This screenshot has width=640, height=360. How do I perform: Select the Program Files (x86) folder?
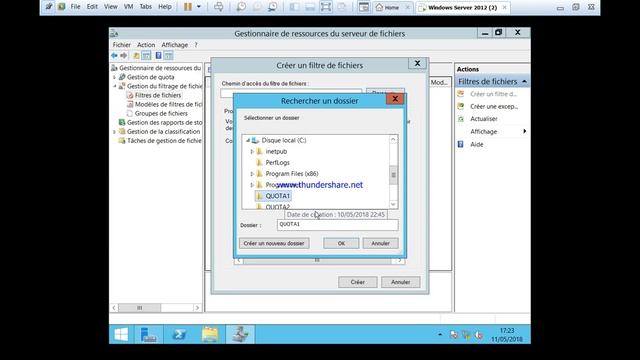coord(292,173)
